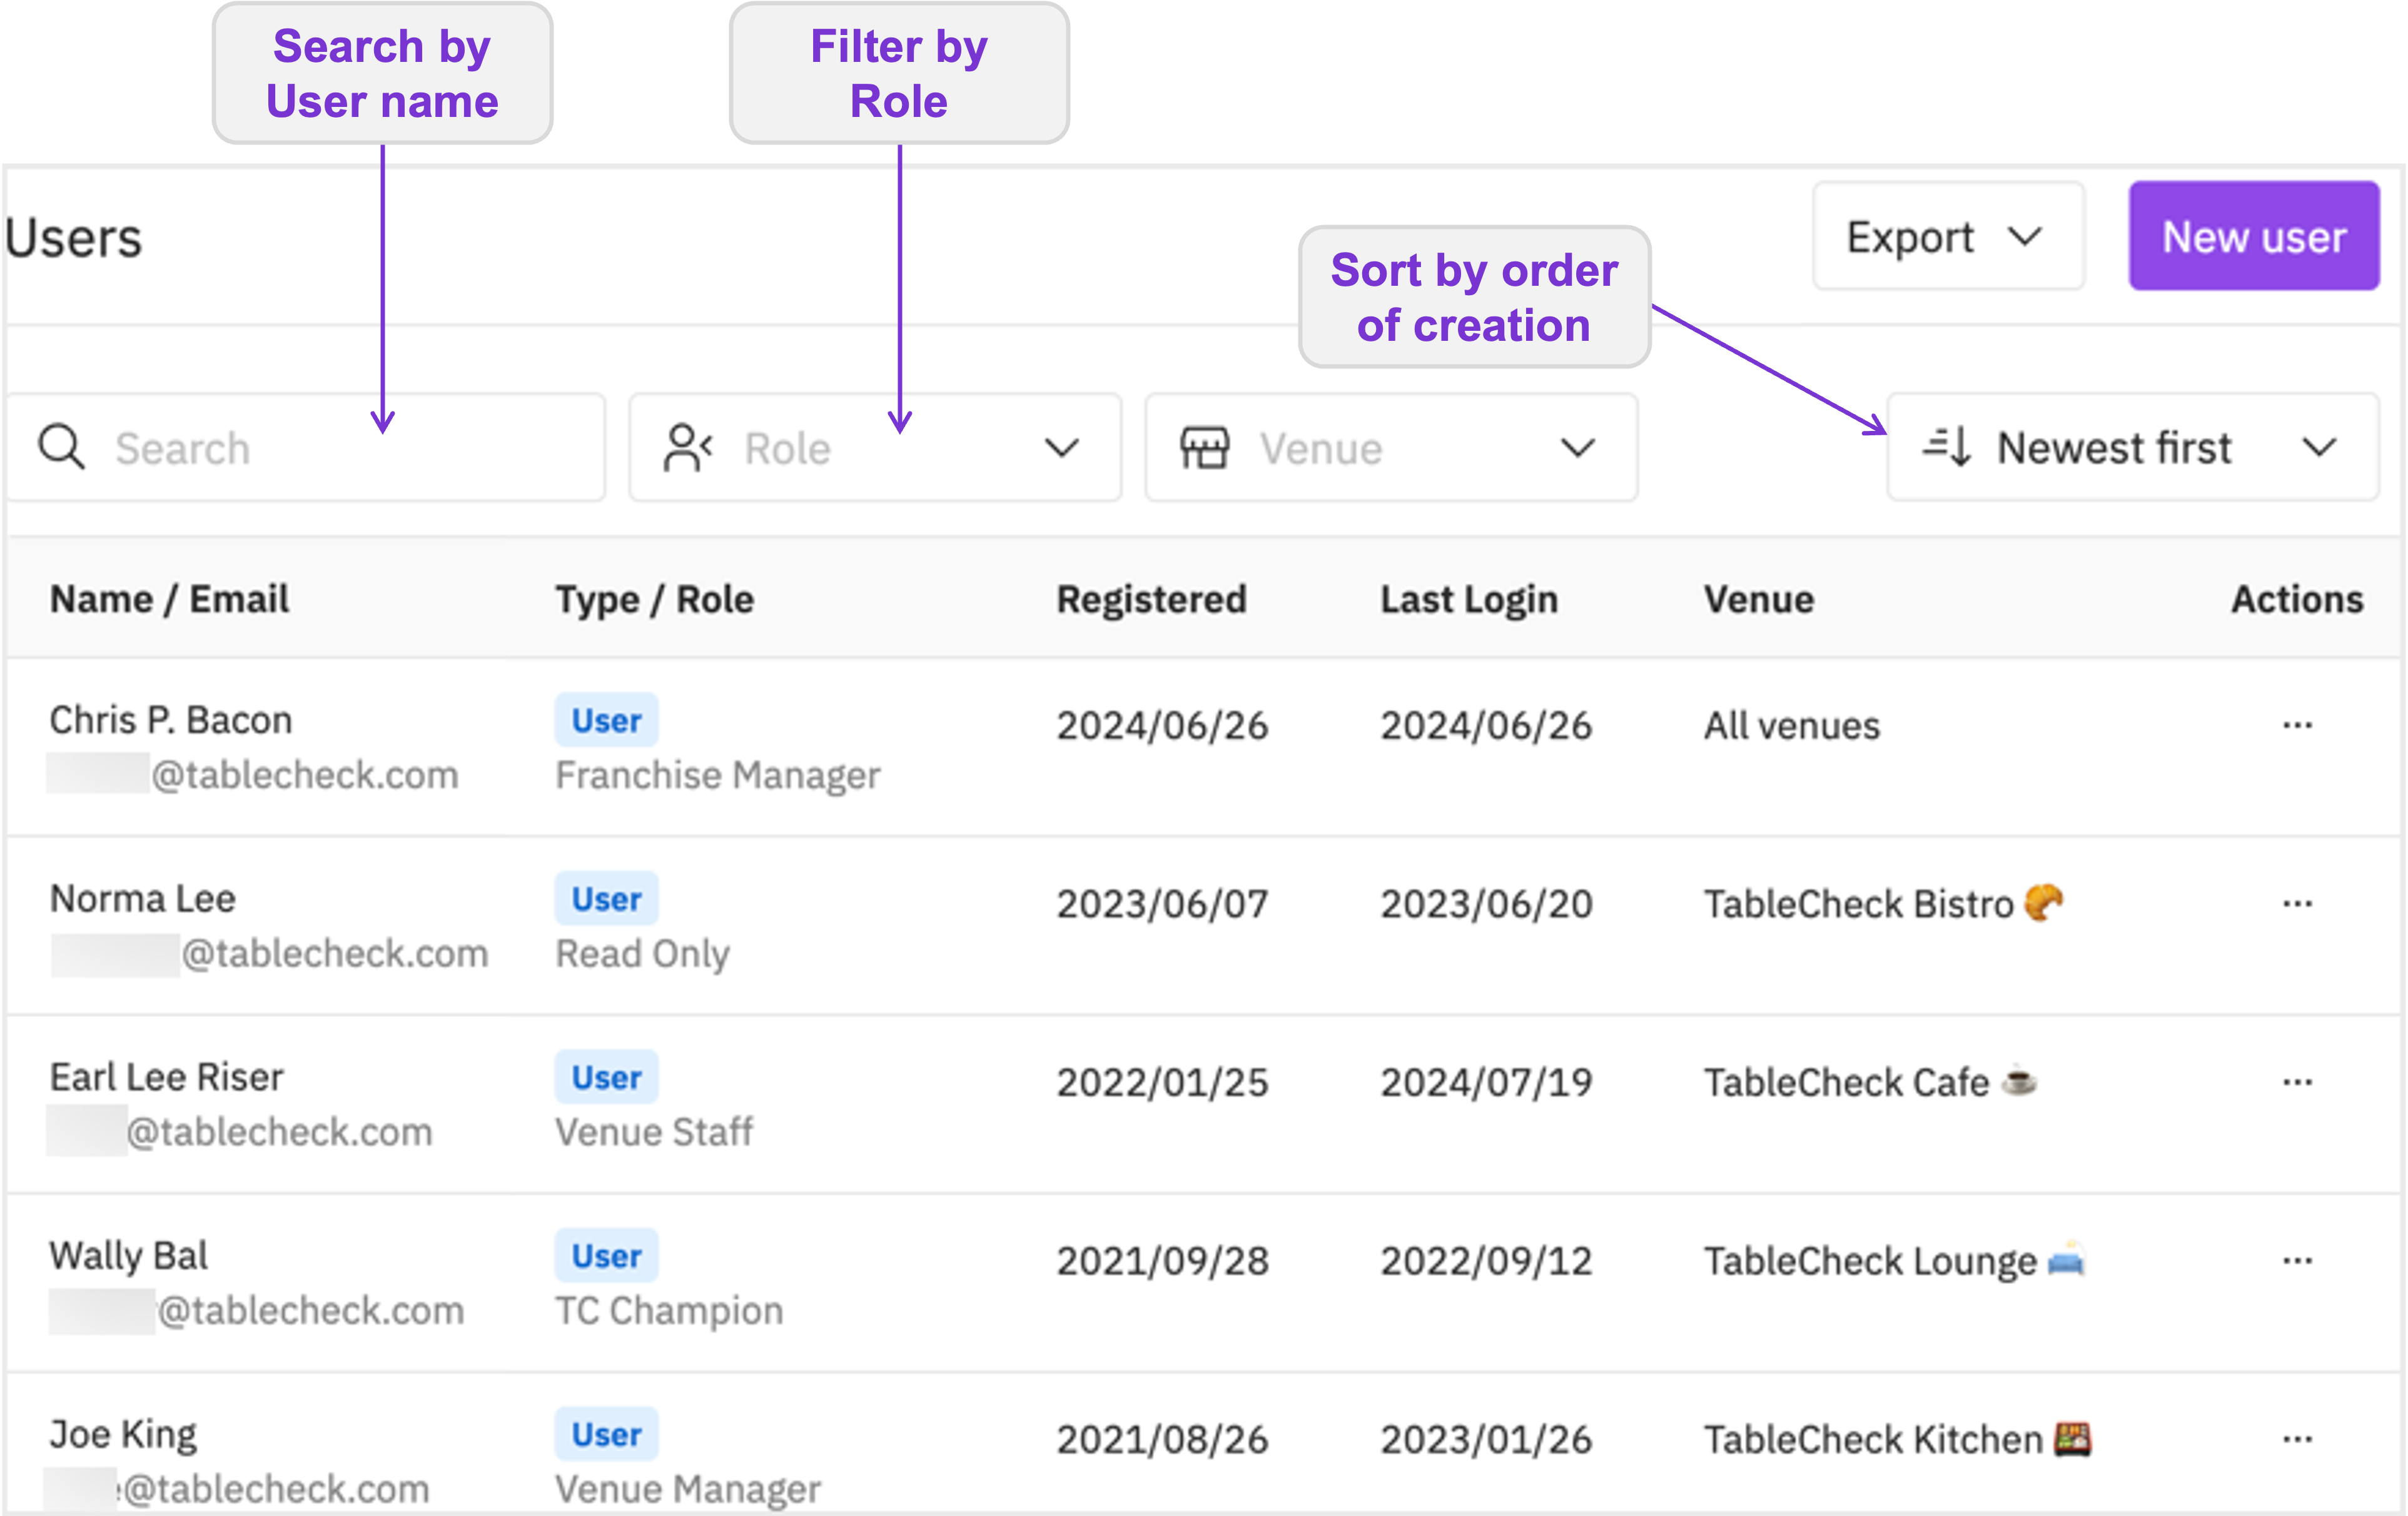Click the last login date 2024/07/19

[1486, 1082]
